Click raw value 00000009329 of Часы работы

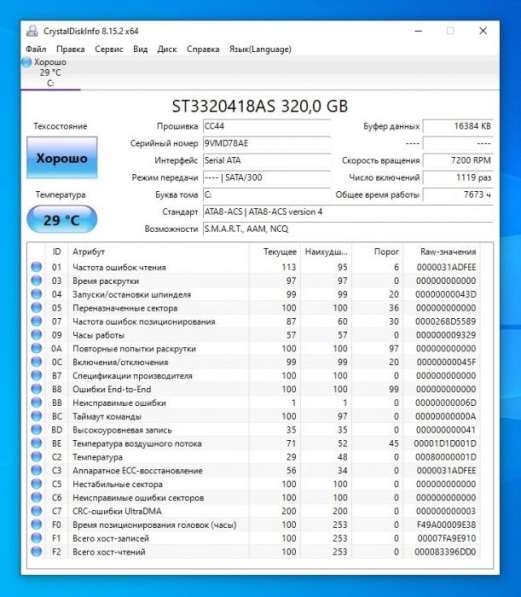[x=446, y=335]
